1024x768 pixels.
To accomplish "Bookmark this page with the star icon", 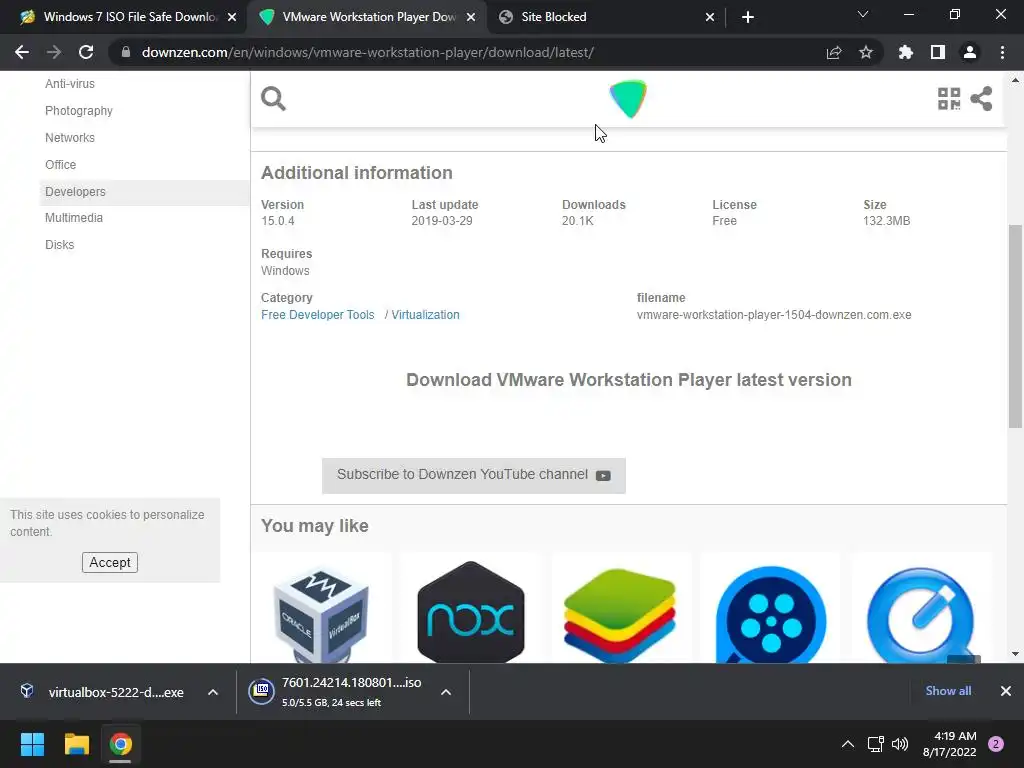I will (x=866, y=52).
